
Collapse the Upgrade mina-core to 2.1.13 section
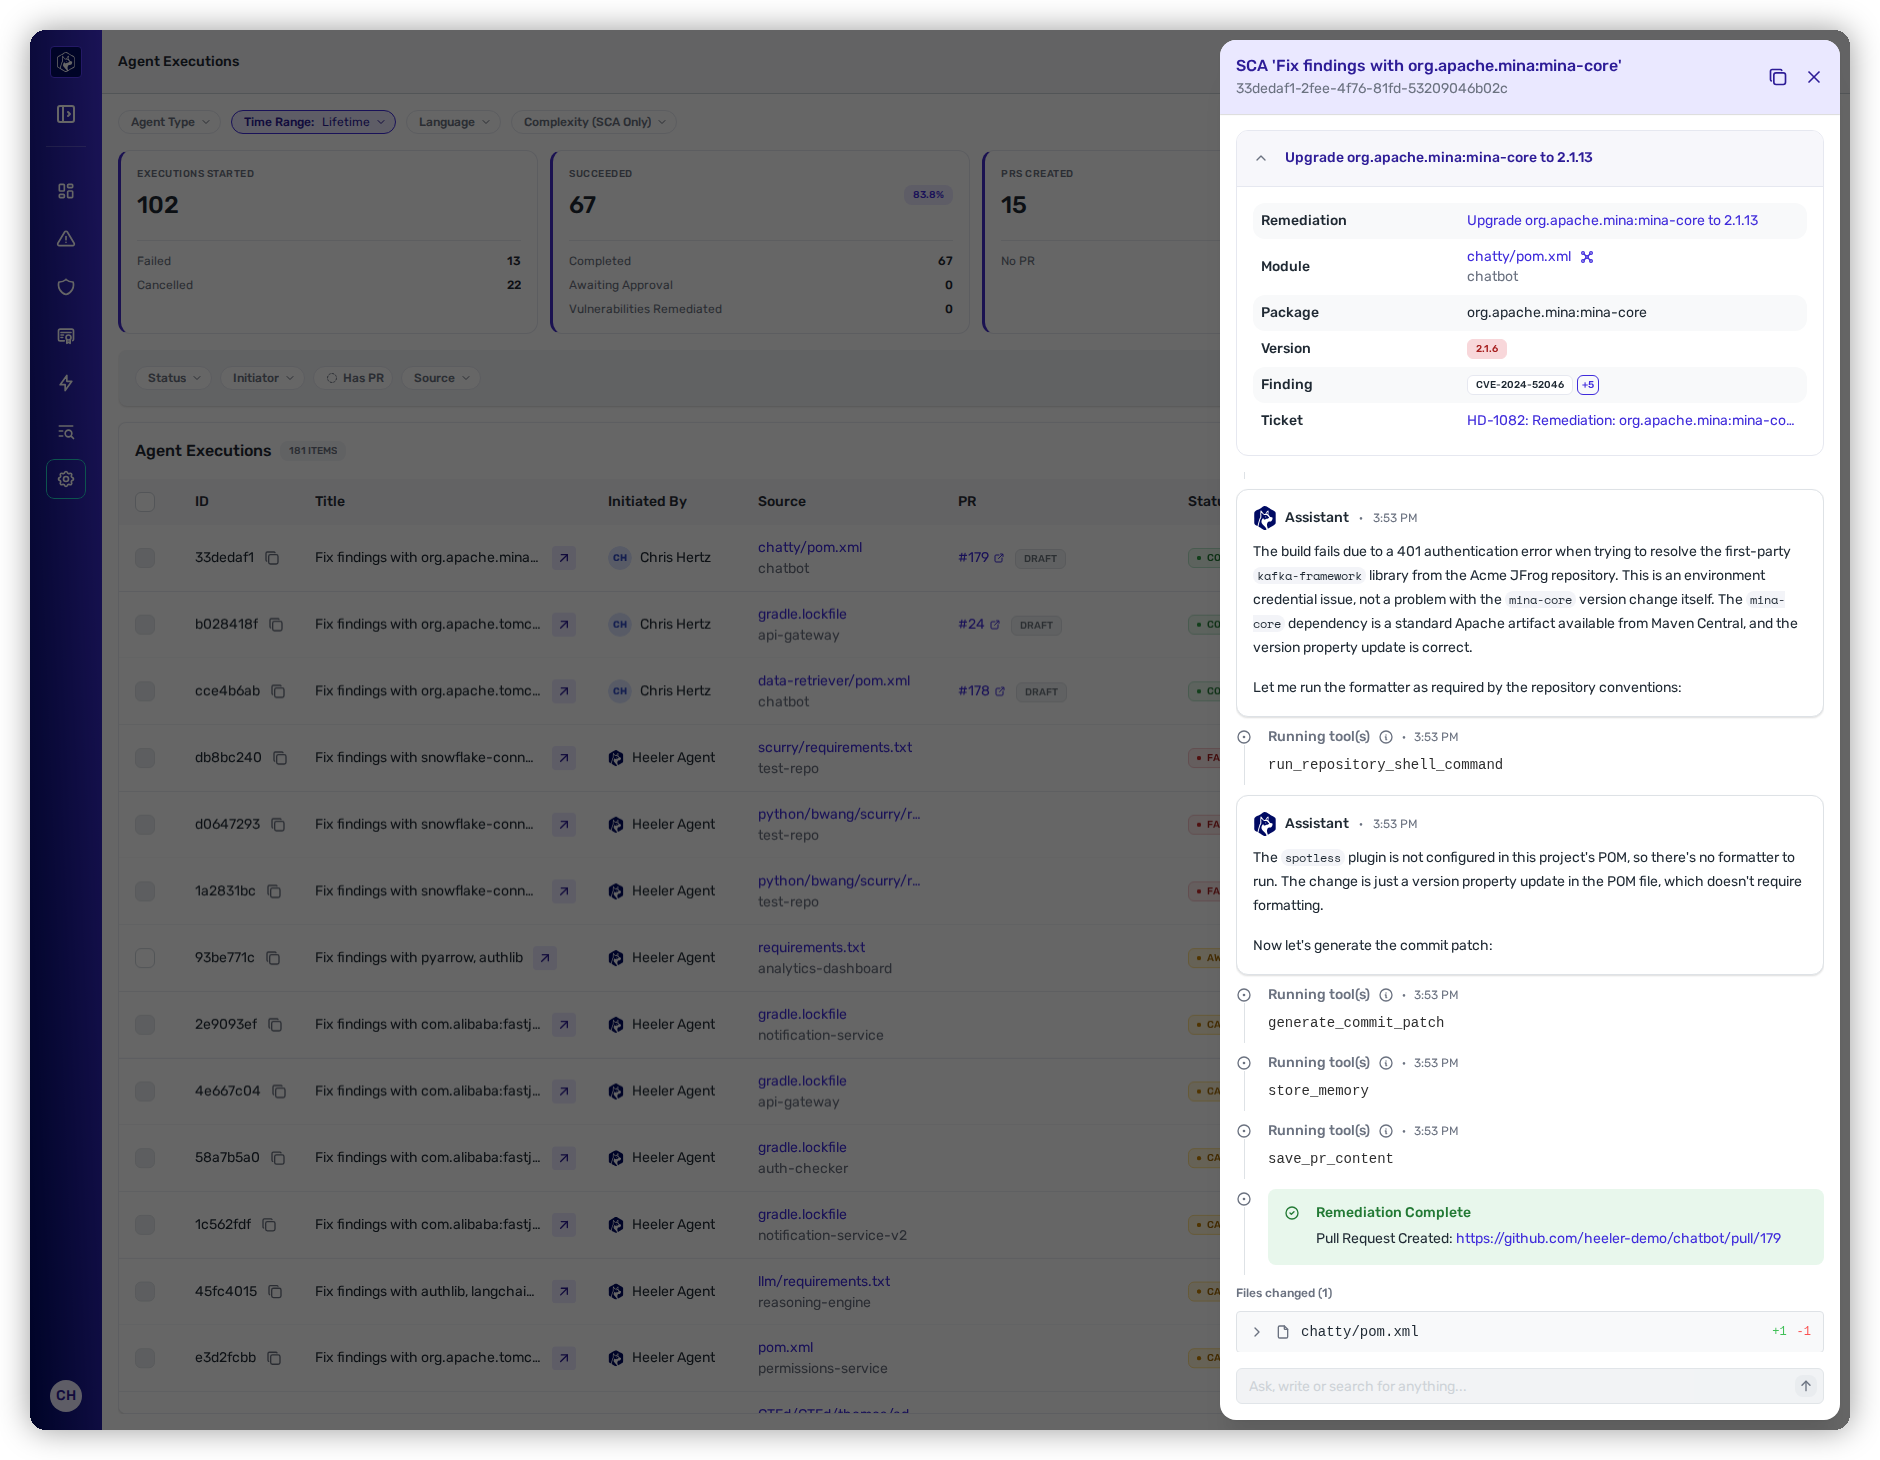click(x=1261, y=158)
